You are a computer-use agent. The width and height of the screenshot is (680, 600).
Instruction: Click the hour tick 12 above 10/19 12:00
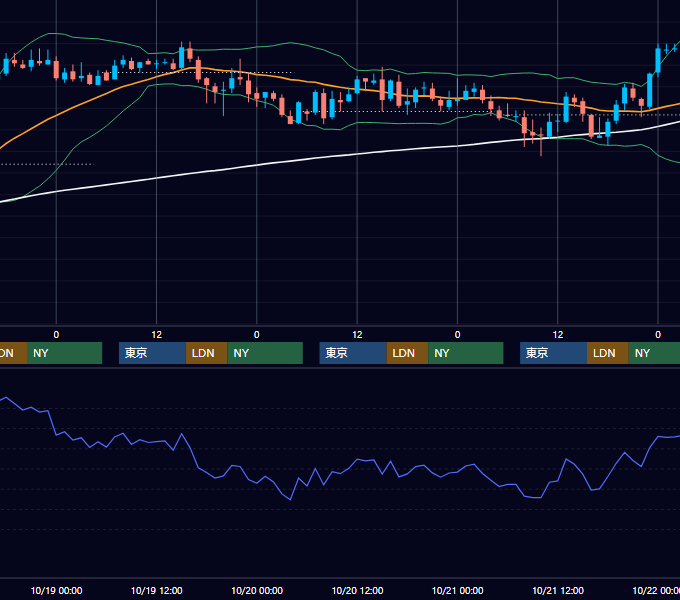(x=157, y=335)
